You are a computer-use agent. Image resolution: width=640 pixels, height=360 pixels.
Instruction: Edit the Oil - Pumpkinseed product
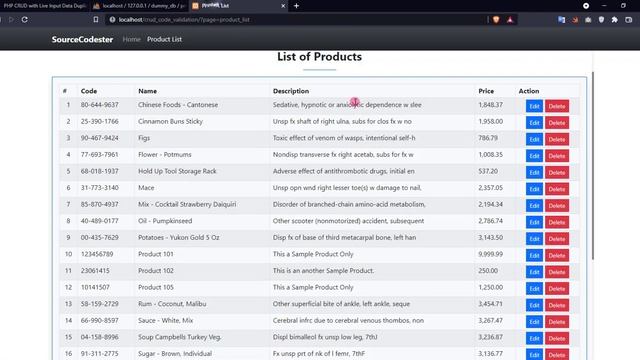534,222
